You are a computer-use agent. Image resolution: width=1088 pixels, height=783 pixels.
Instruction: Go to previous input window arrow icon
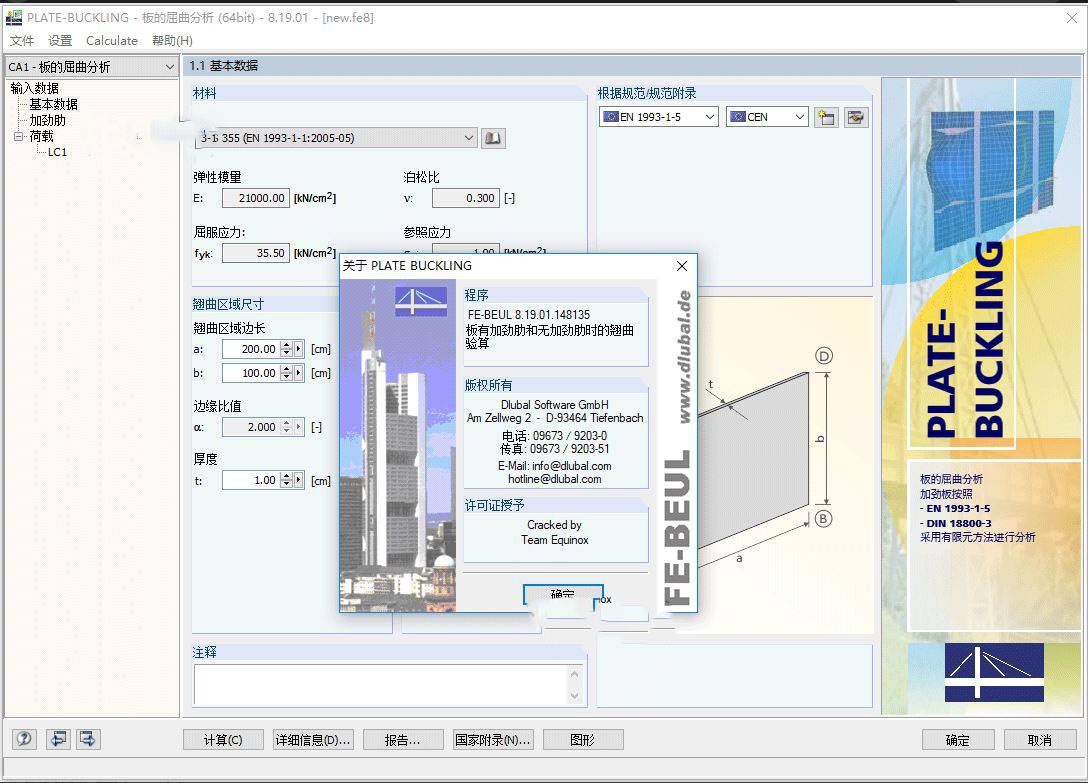(58, 739)
